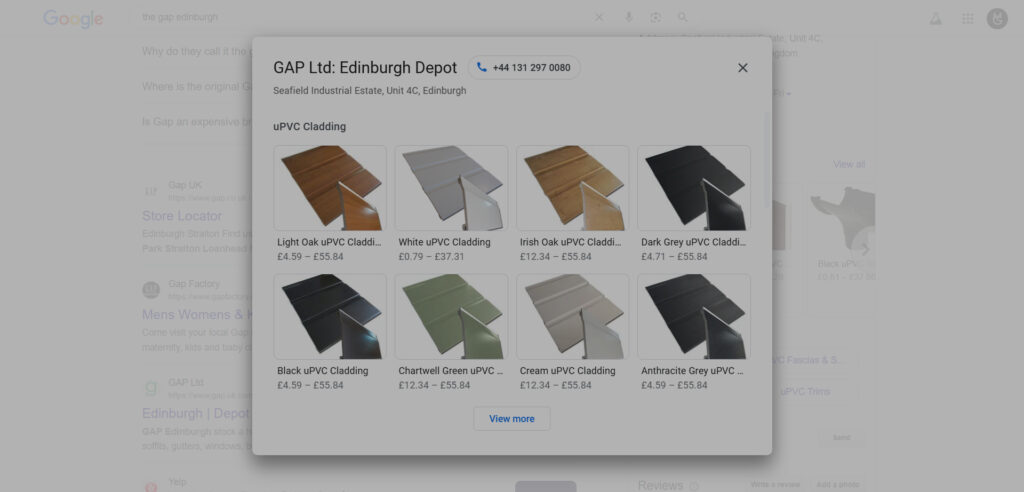
Task: Click 'Chartwell Green uPVC ...' product name
Action: point(451,371)
